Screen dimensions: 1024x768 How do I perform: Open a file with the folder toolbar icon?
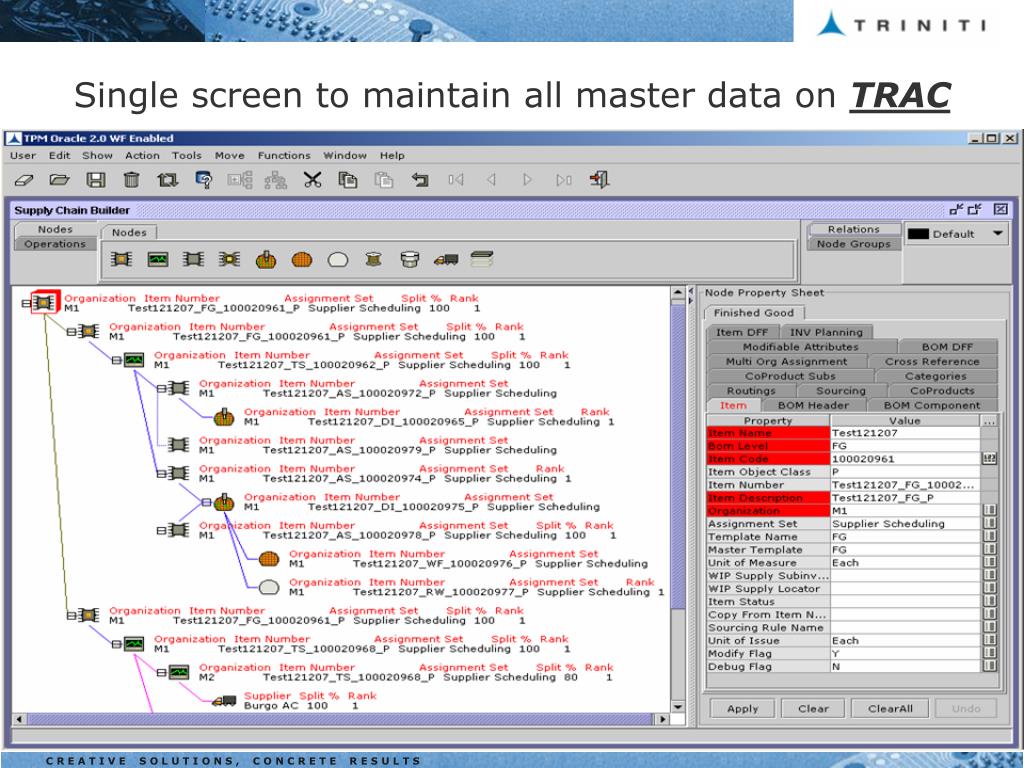(x=59, y=180)
